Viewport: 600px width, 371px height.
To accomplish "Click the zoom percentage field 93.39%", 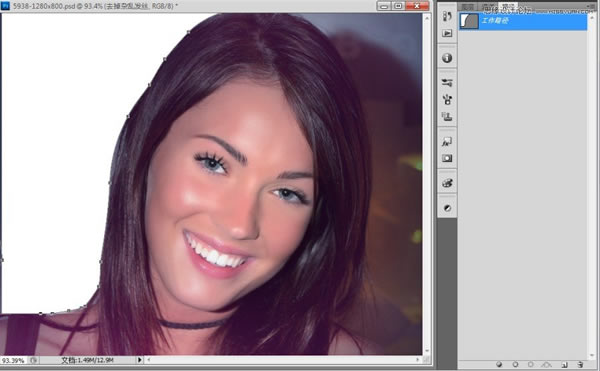I will point(13,360).
